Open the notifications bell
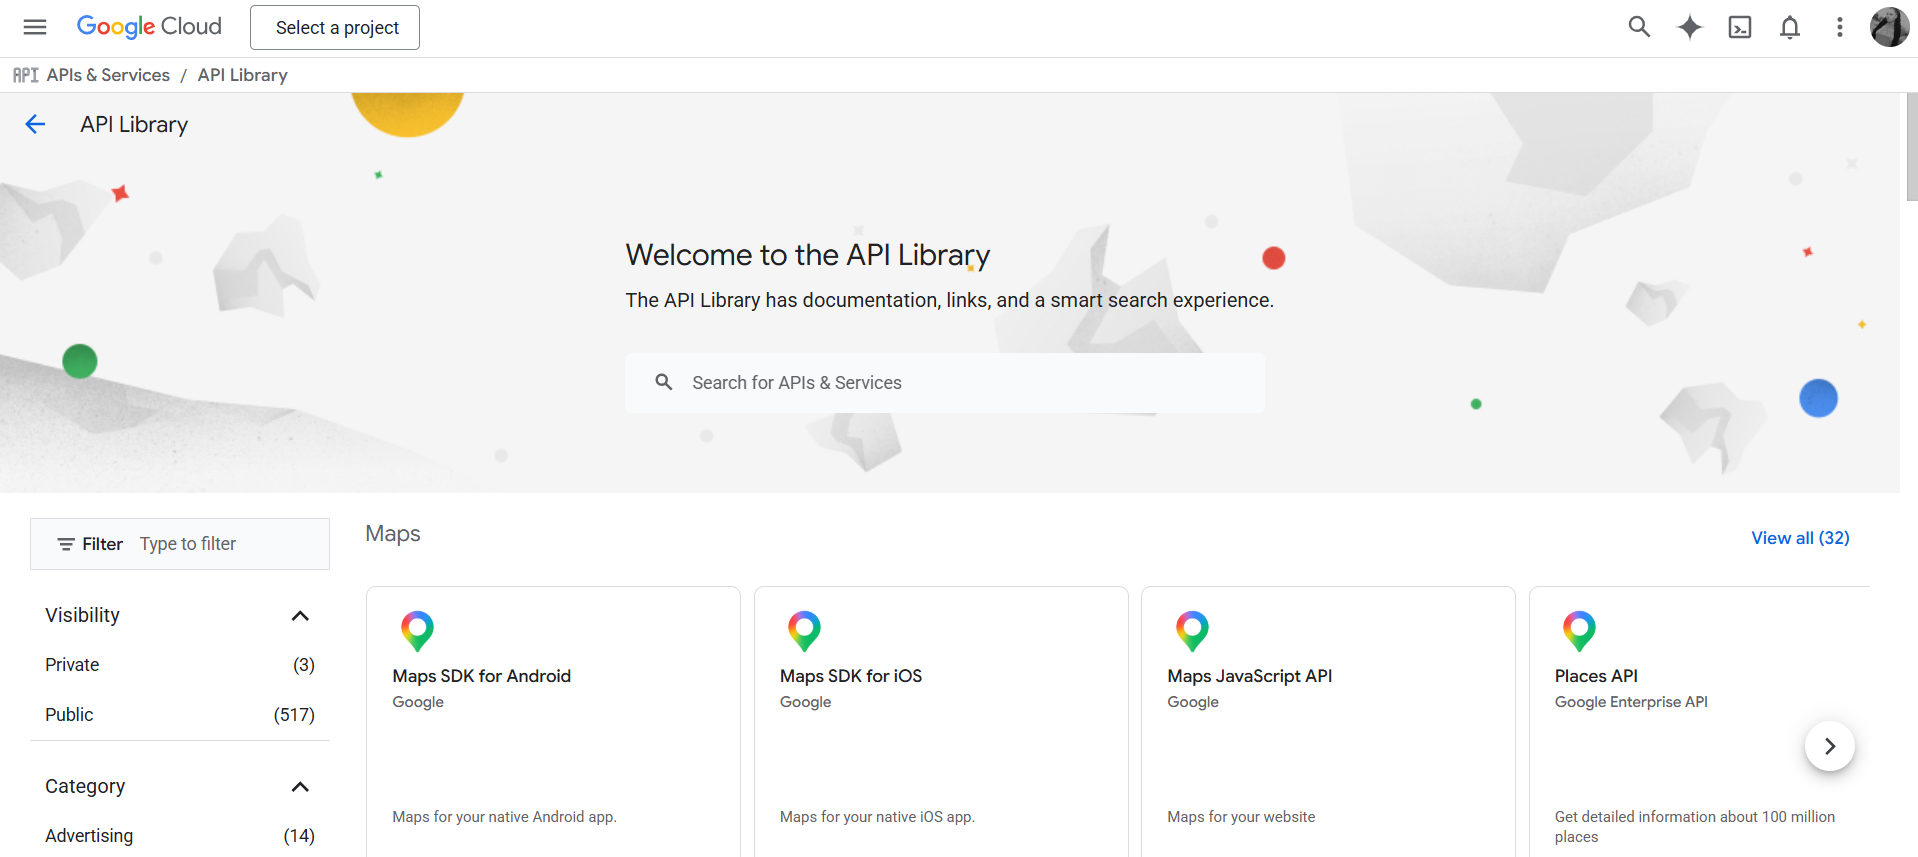The width and height of the screenshot is (1918, 857). (x=1790, y=27)
